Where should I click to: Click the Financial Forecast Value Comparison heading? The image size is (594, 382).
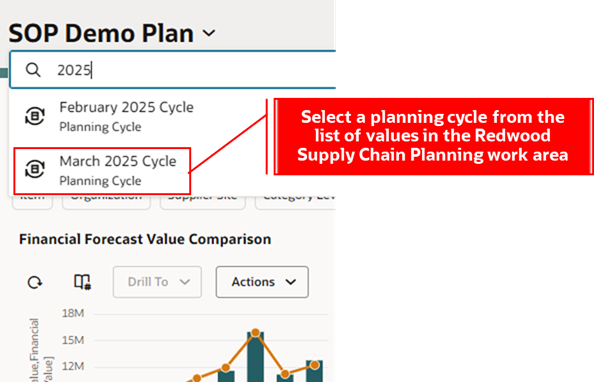pos(145,240)
